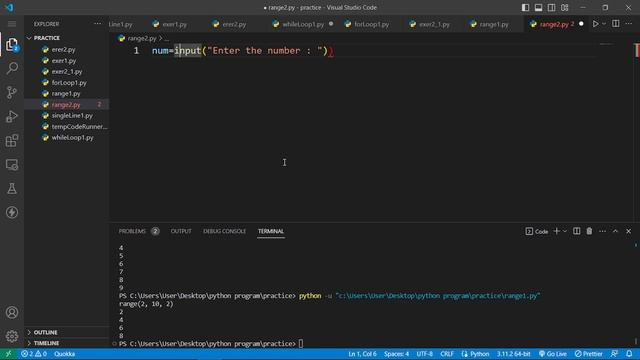Open tempCodeRunner file in explorer

pyautogui.click(x=79, y=127)
